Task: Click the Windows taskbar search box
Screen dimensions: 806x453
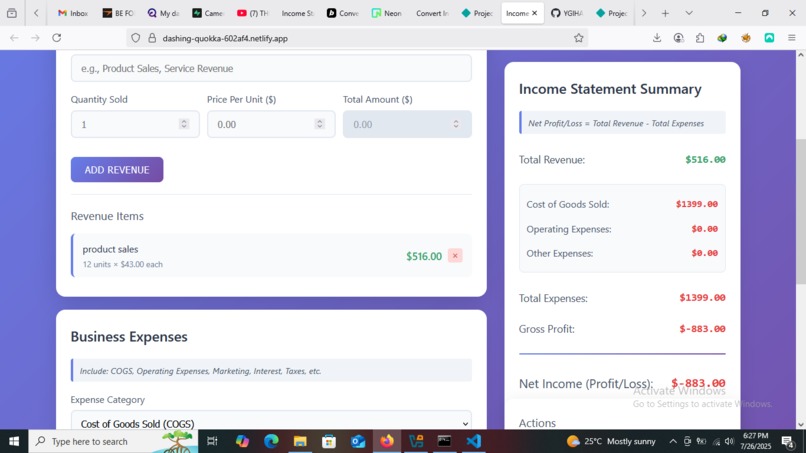Action: click(113, 441)
